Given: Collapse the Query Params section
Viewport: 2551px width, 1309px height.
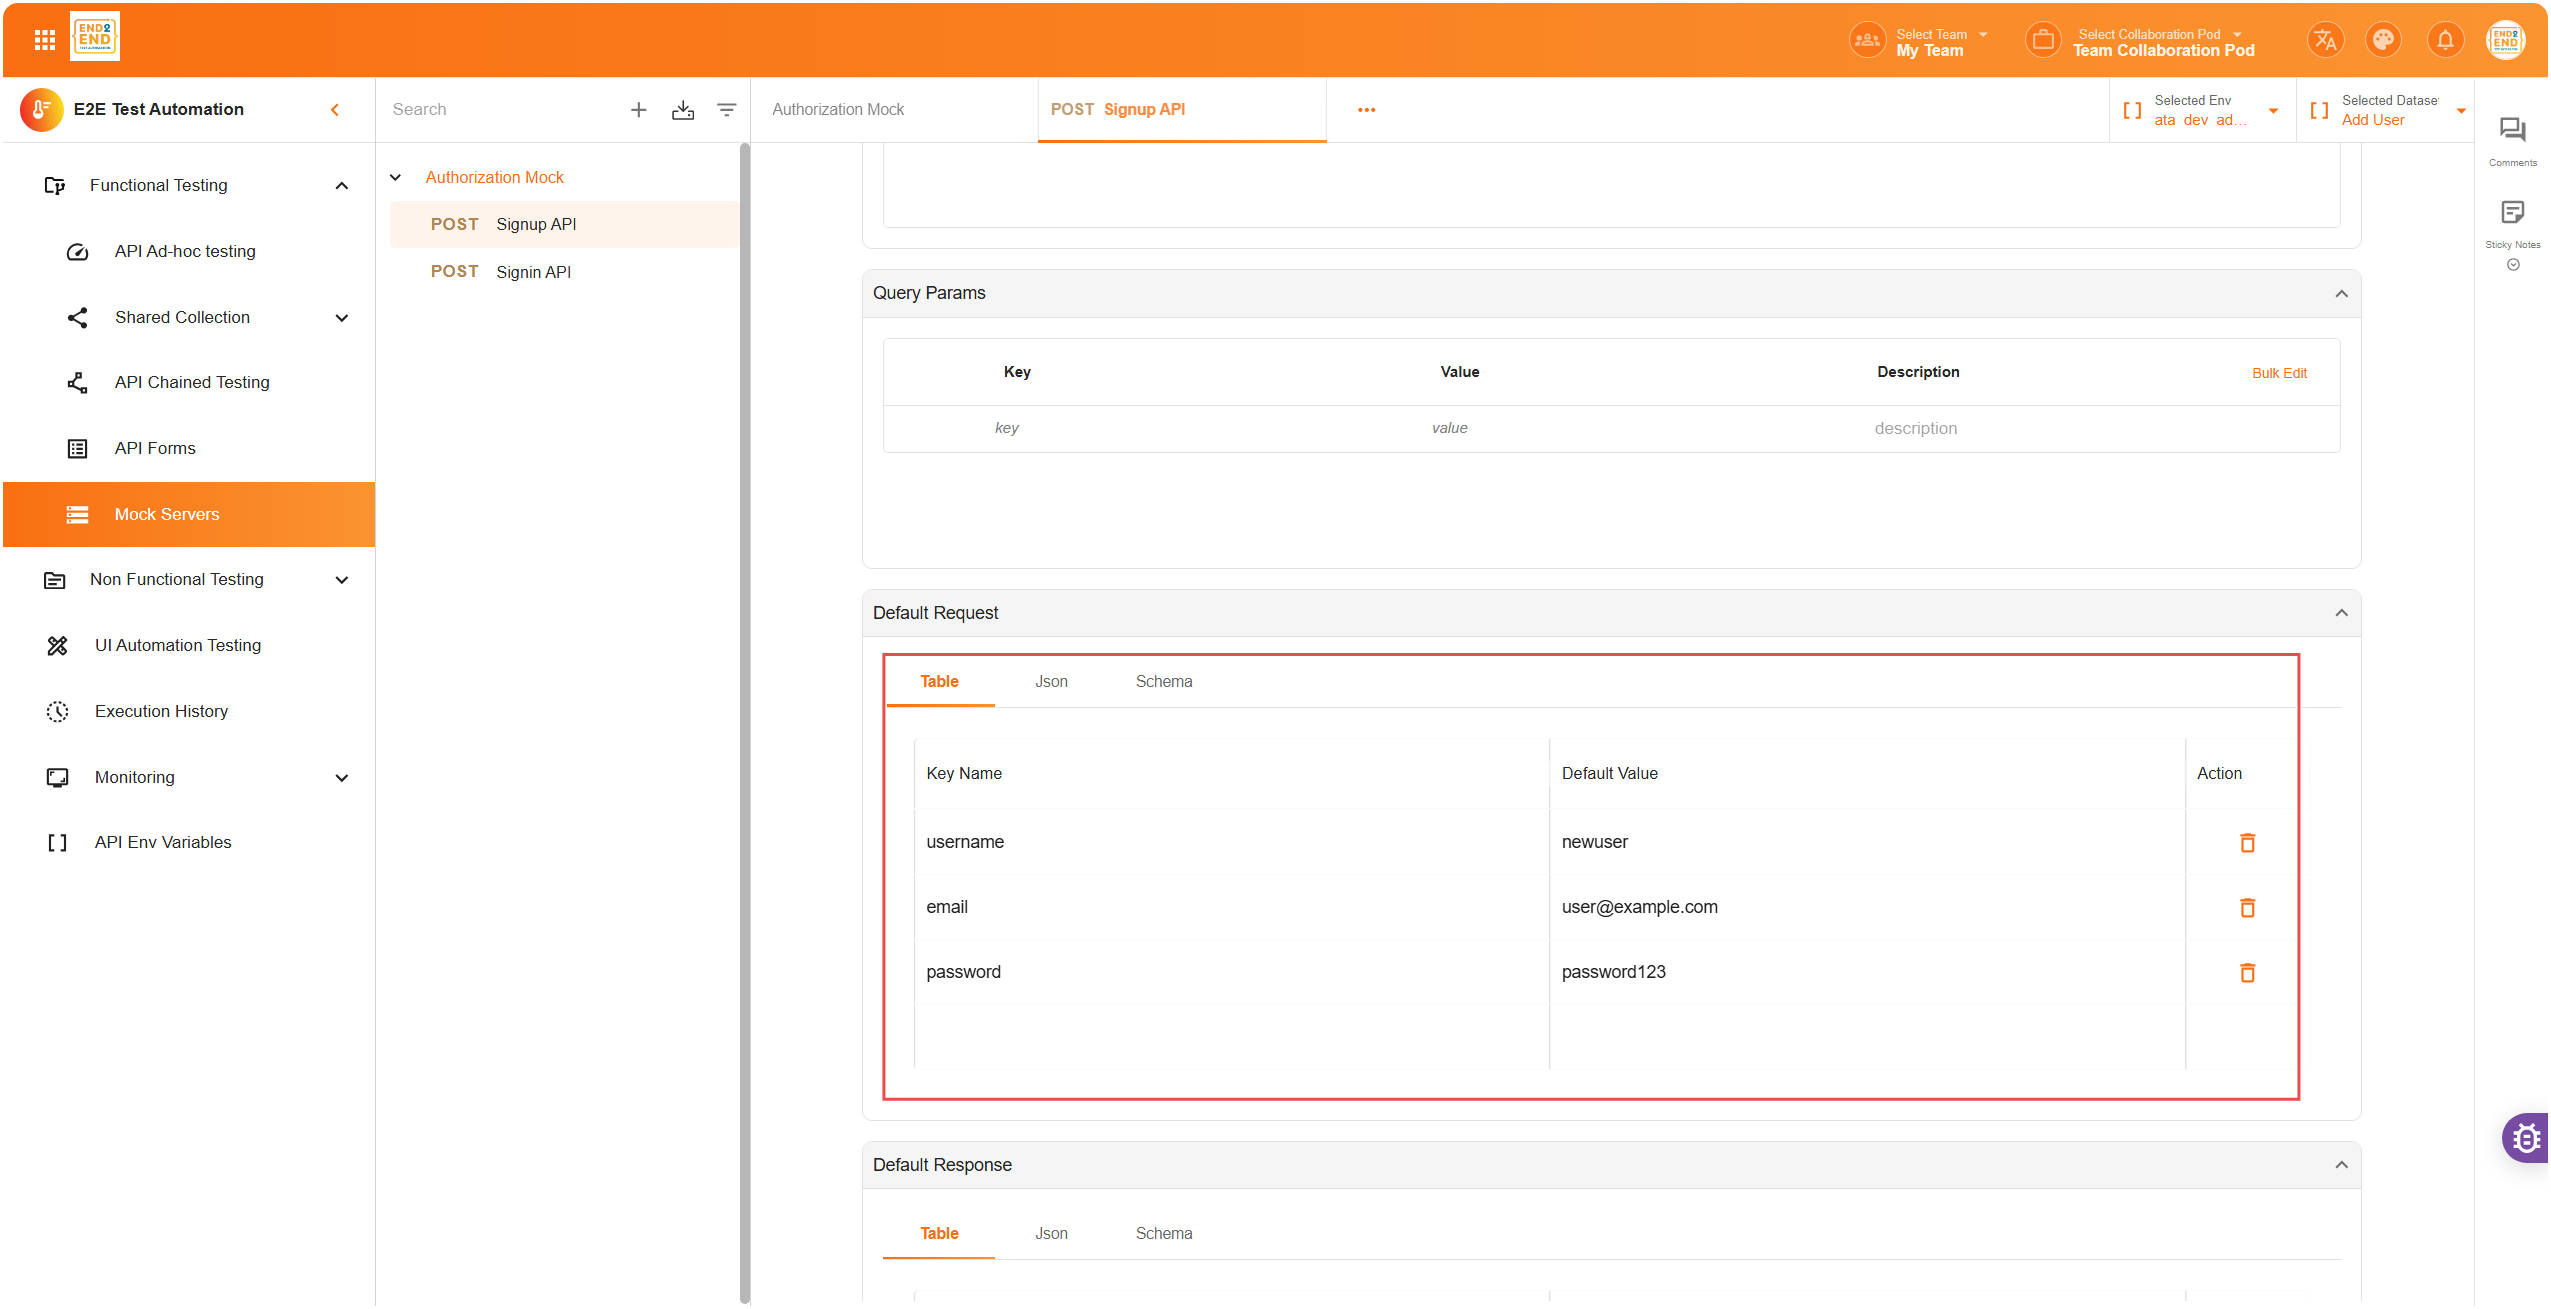Looking at the screenshot, I should [x=2341, y=294].
